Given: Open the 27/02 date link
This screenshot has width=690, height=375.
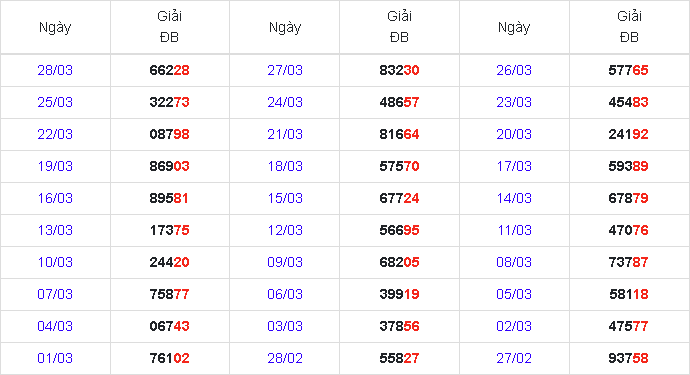Looking at the screenshot, I should [x=514, y=358].
